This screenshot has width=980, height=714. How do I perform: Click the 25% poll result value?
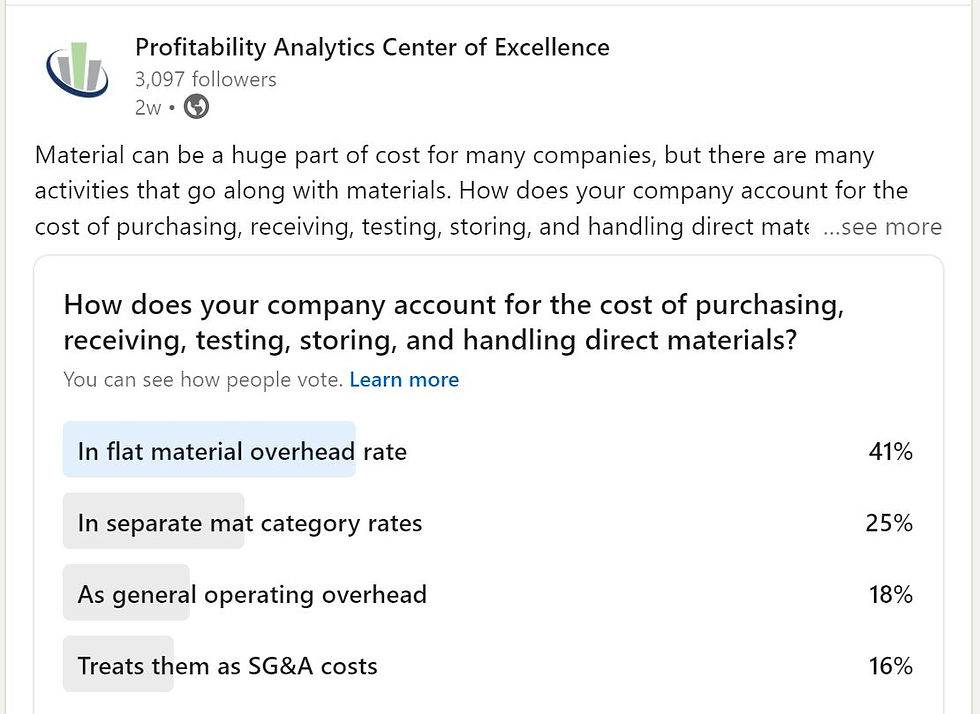[890, 523]
